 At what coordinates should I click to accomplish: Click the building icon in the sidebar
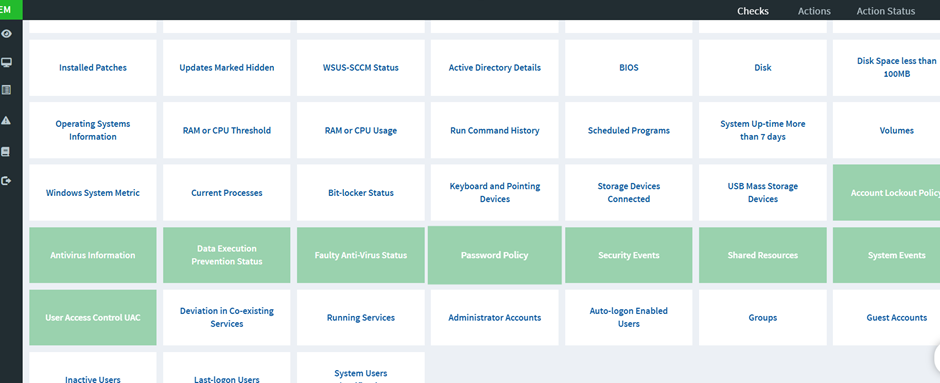point(7,90)
